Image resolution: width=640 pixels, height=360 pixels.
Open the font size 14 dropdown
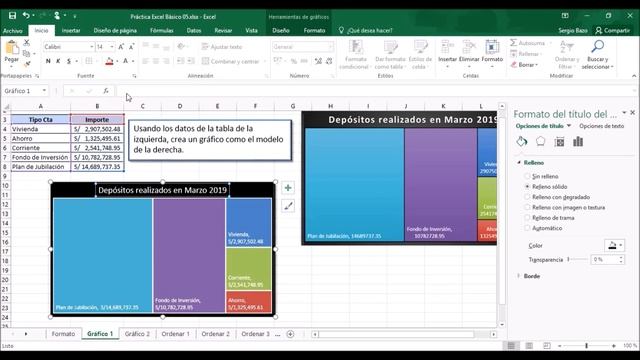(x=111, y=47)
